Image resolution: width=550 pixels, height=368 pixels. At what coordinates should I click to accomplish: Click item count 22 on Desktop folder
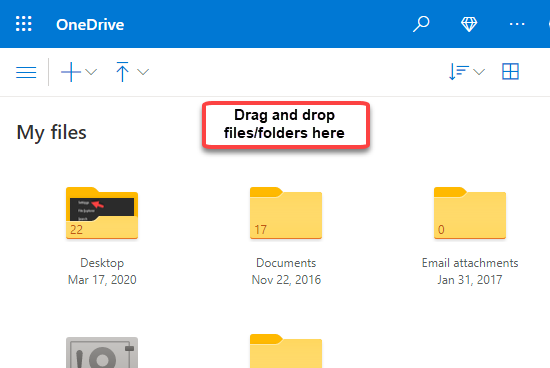point(76,230)
